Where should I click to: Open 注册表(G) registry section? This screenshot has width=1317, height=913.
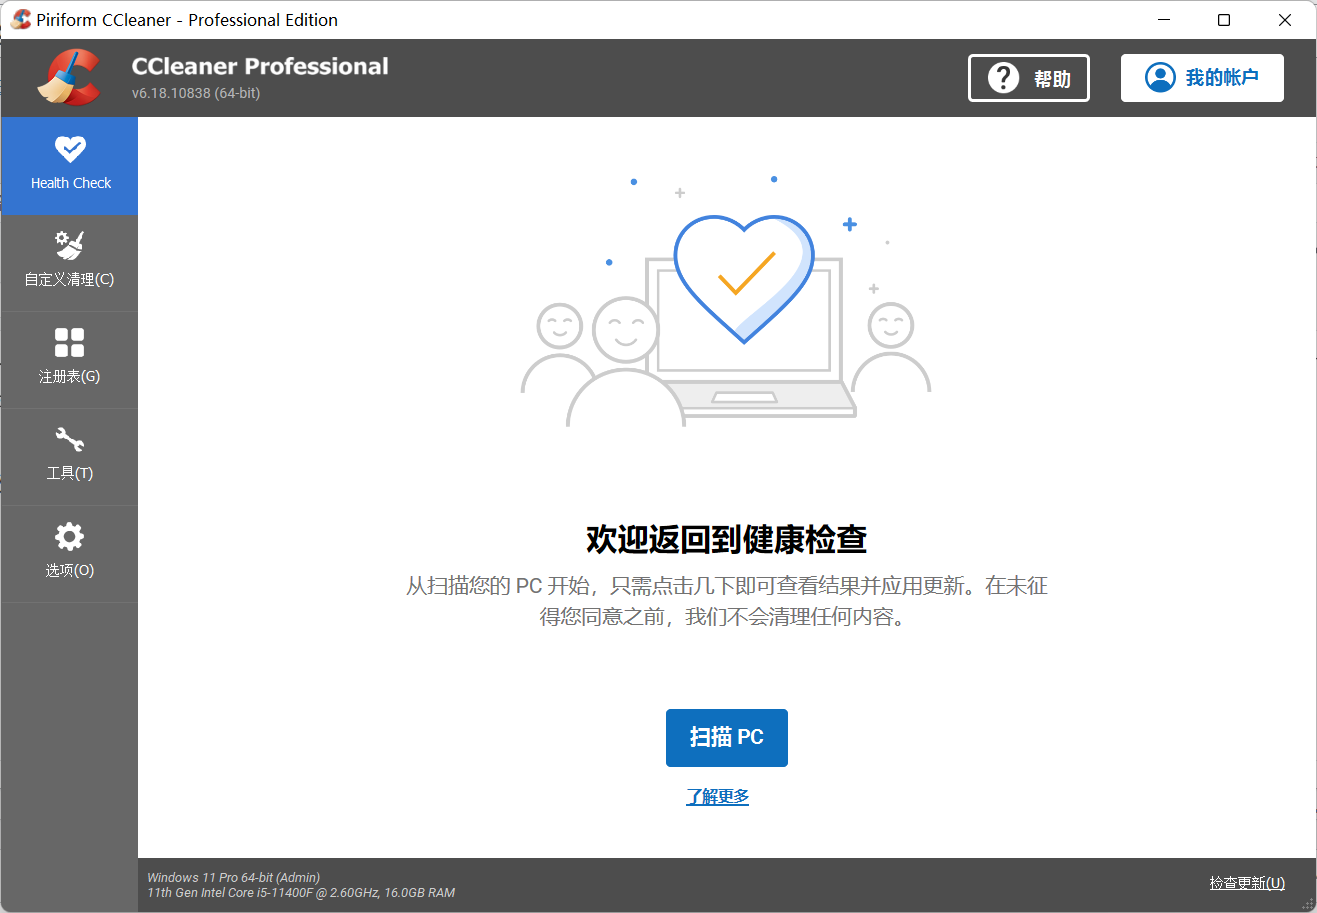[x=69, y=360]
